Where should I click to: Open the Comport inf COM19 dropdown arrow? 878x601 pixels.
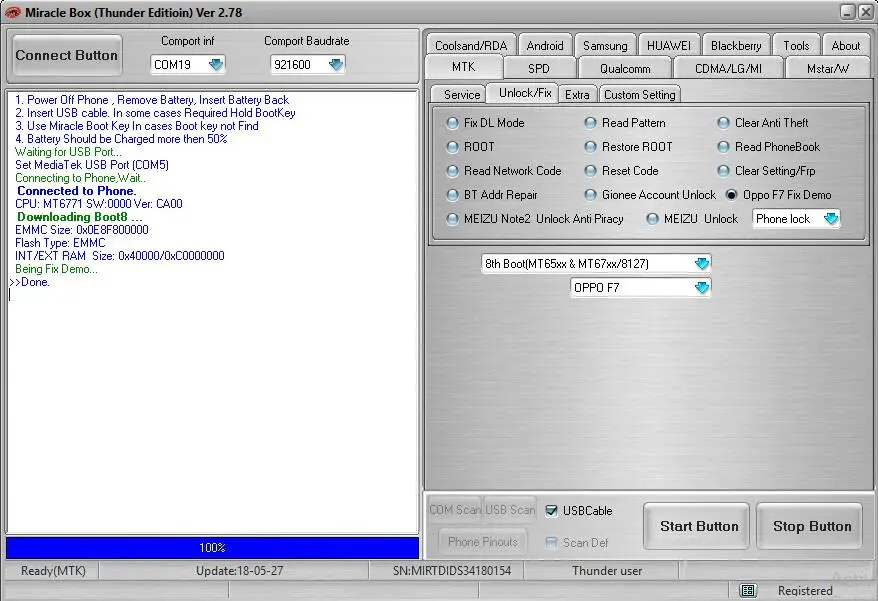point(216,64)
